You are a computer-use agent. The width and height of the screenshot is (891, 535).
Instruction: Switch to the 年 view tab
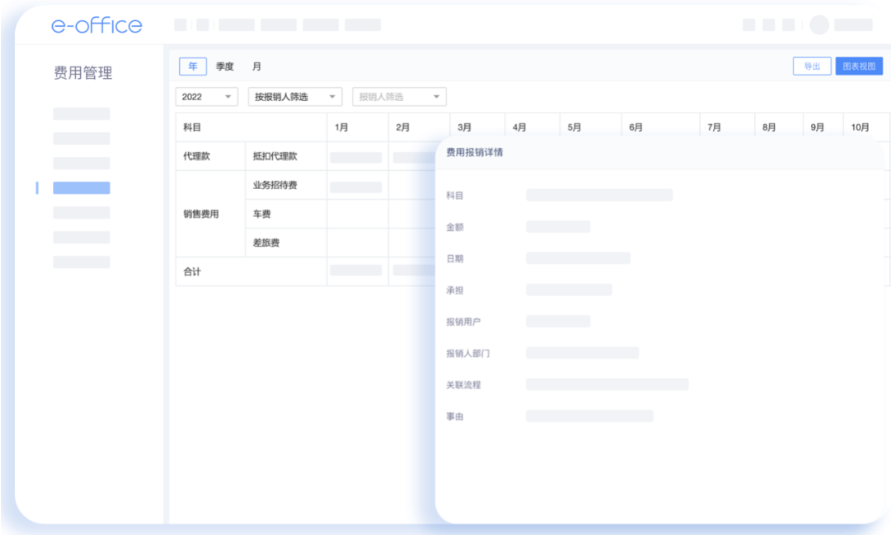pos(193,66)
